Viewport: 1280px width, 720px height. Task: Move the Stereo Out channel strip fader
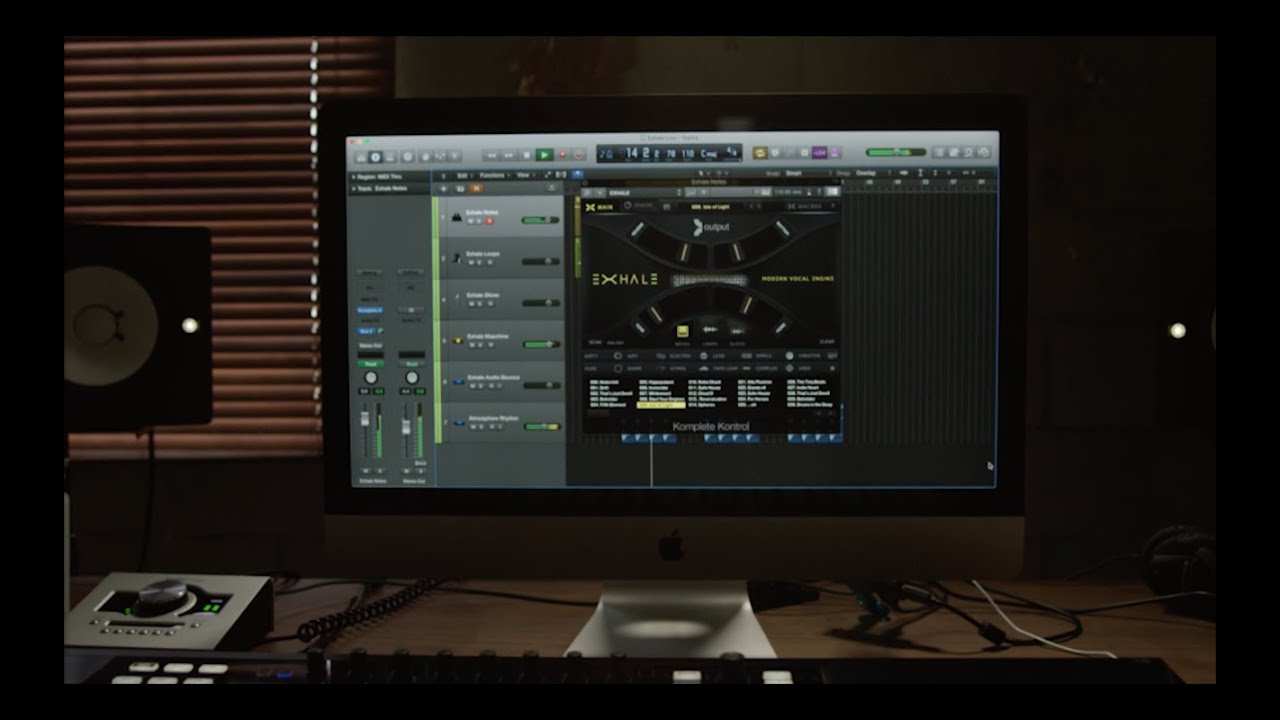(406, 428)
